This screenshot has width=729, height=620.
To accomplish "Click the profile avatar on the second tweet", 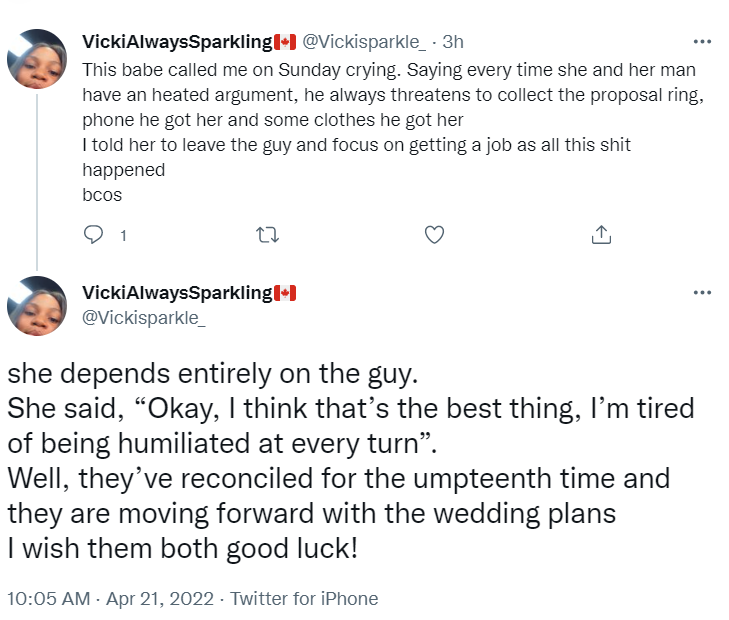I will tap(37, 306).
